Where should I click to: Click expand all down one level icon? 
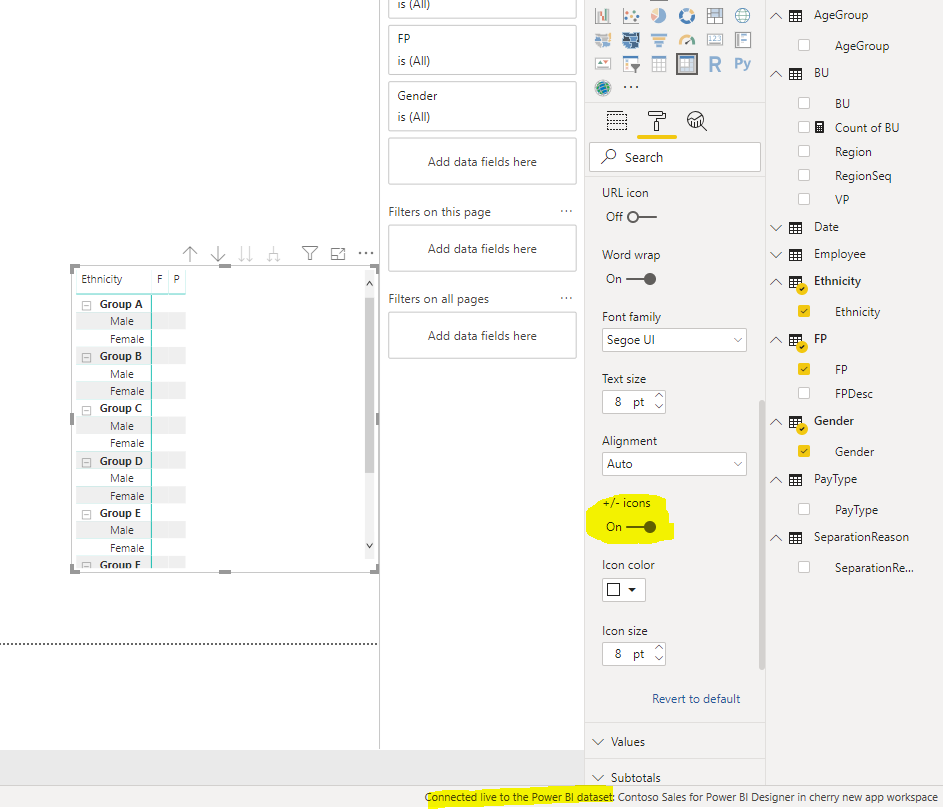point(274,254)
